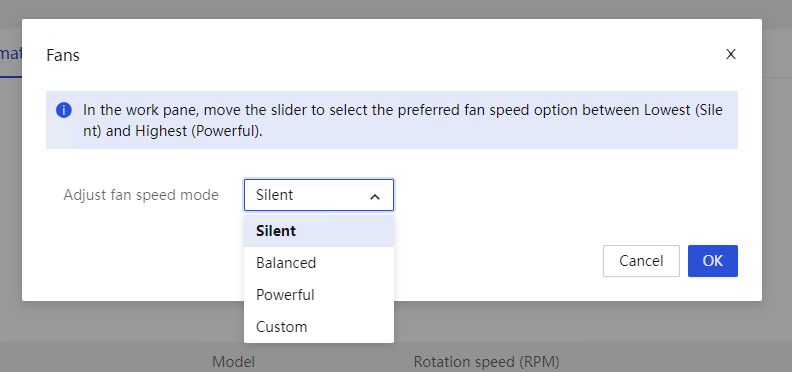Collapse the fan speed mode dropdown via its chevron arrow
The image size is (792, 372).
click(375, 197)
